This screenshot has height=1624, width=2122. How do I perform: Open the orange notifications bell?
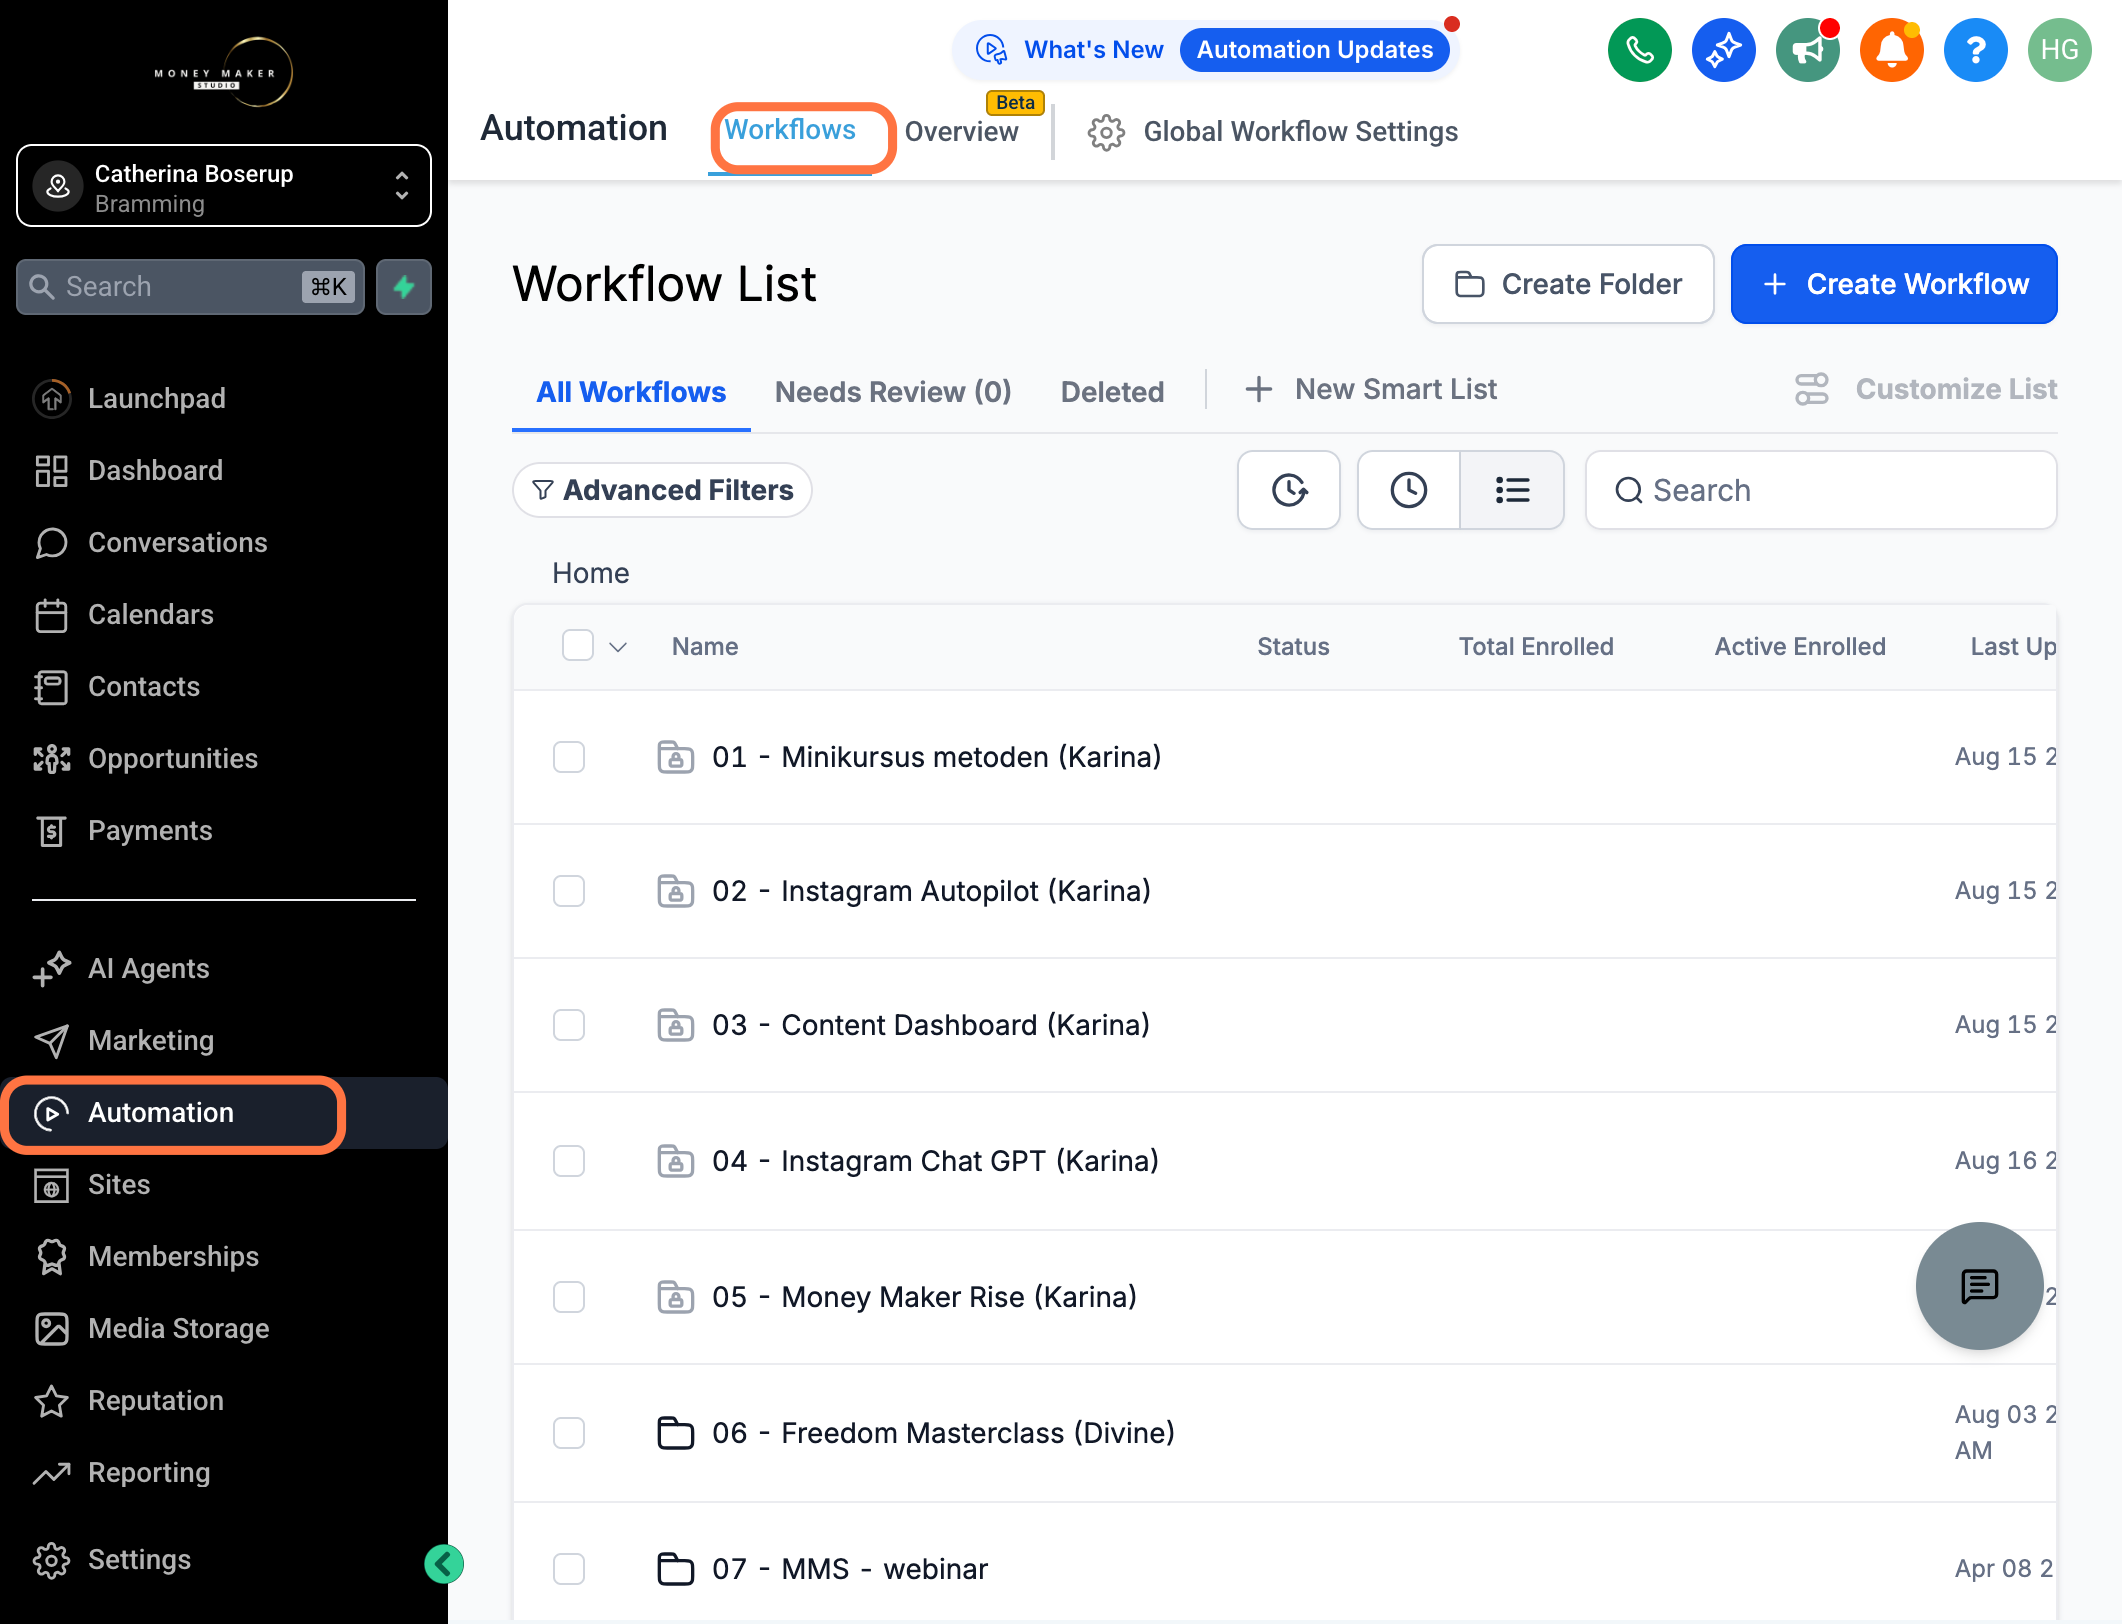coord(1891,50)
